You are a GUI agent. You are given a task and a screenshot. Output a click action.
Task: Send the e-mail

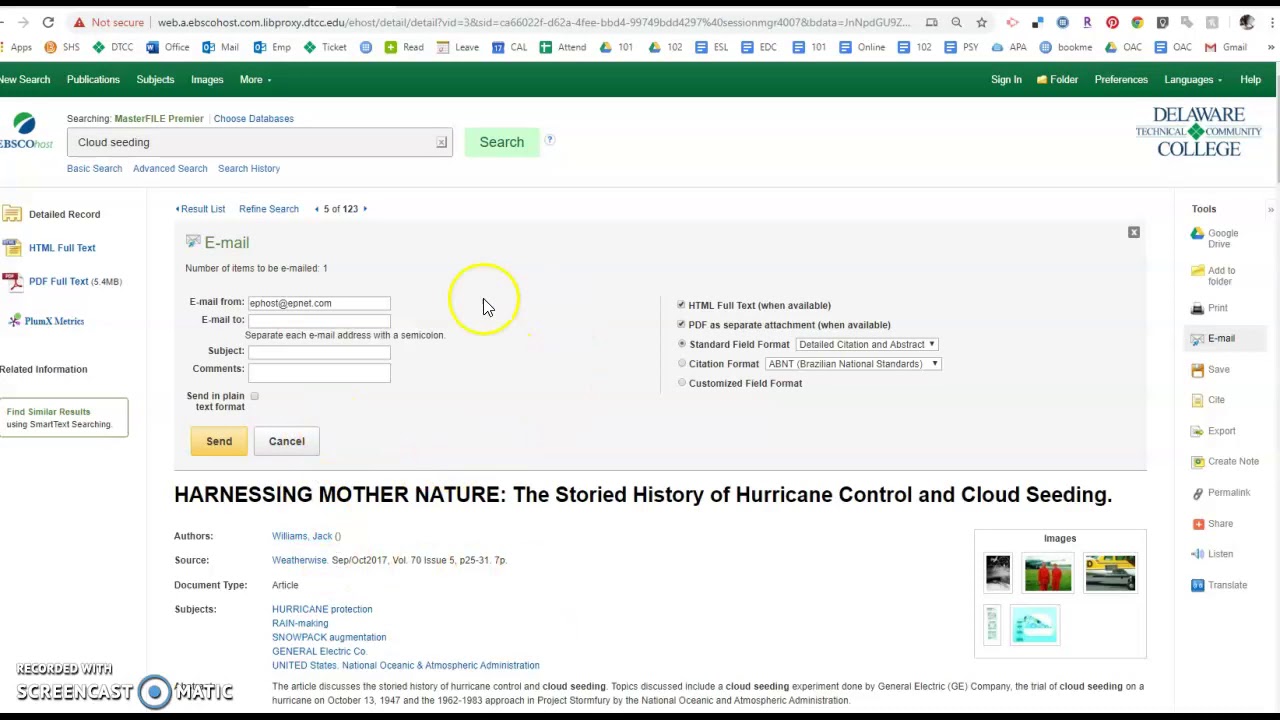click(x=219, y=441)
